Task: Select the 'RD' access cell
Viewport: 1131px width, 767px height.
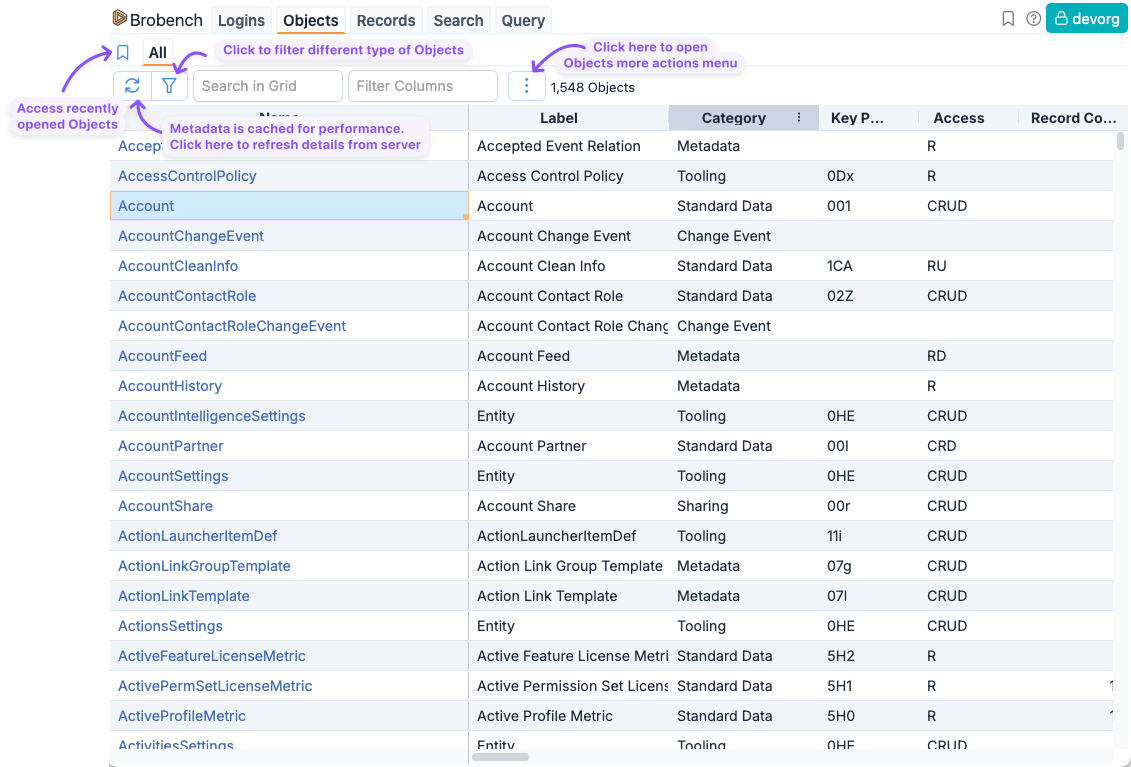Action: (969, 356)
